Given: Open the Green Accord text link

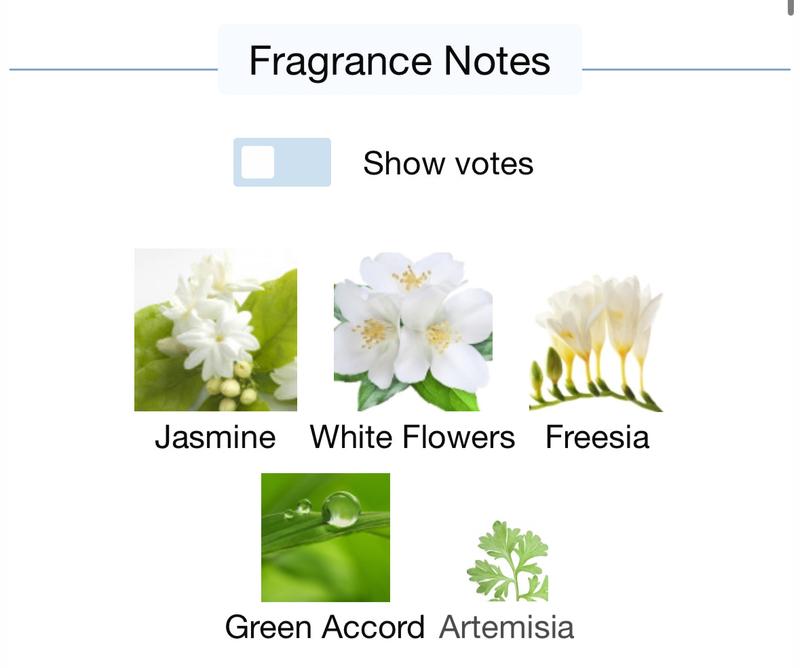Looking at the screenshot, I should tap(325, 627).
